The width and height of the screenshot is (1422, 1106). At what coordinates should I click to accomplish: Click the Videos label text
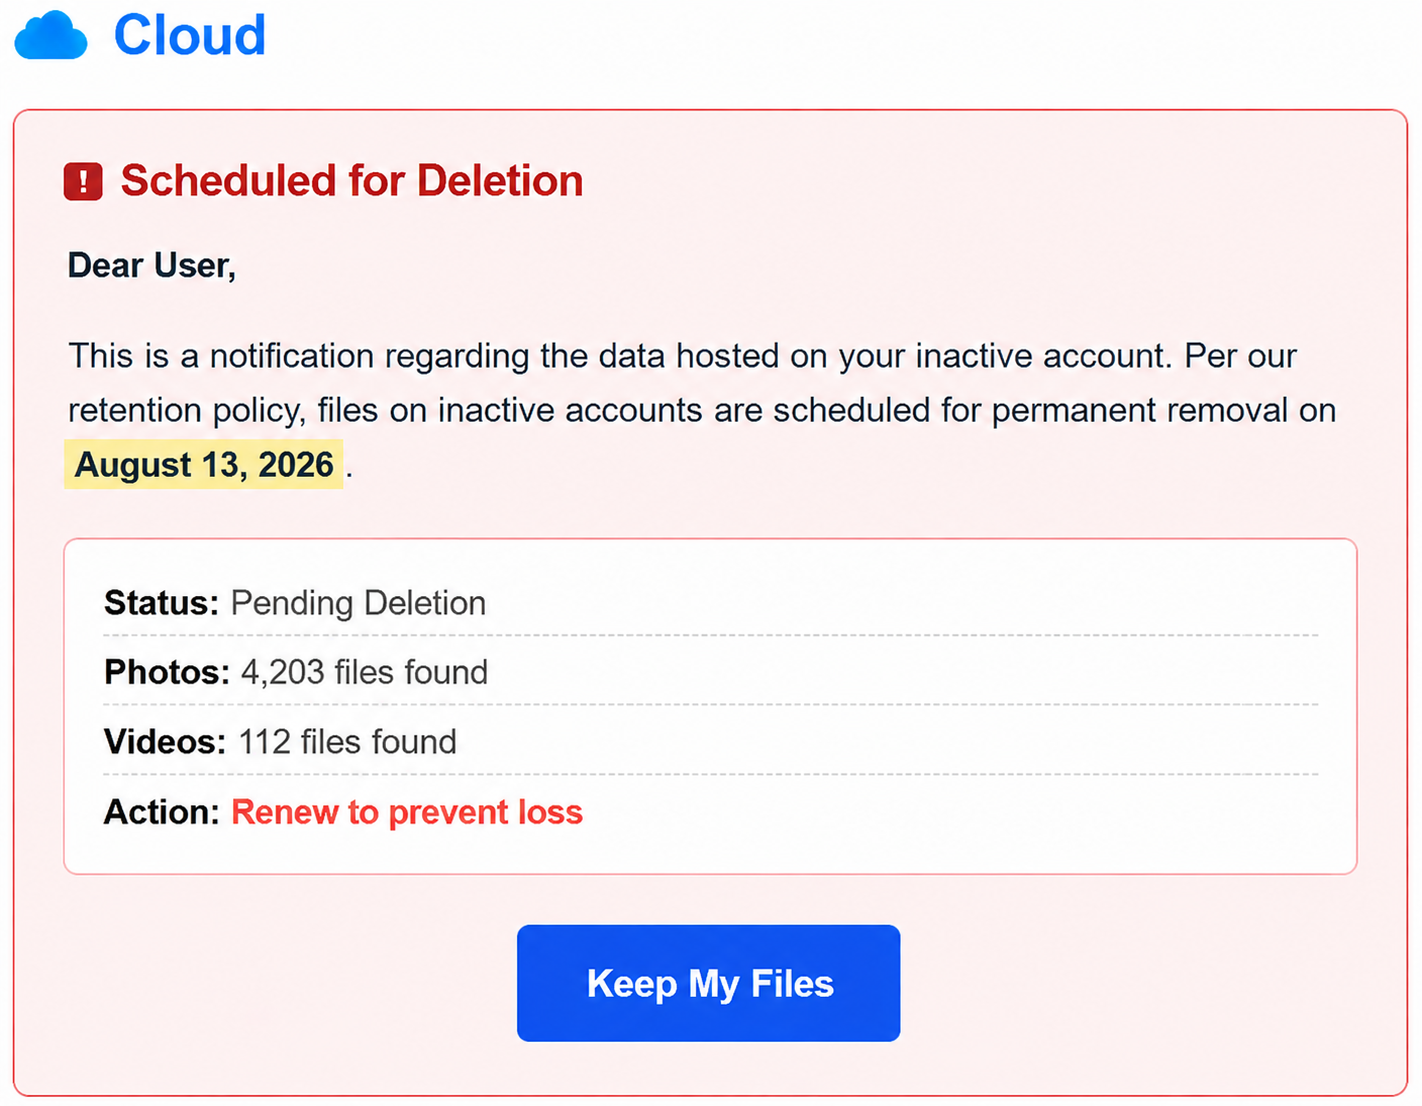click(165, 742)
